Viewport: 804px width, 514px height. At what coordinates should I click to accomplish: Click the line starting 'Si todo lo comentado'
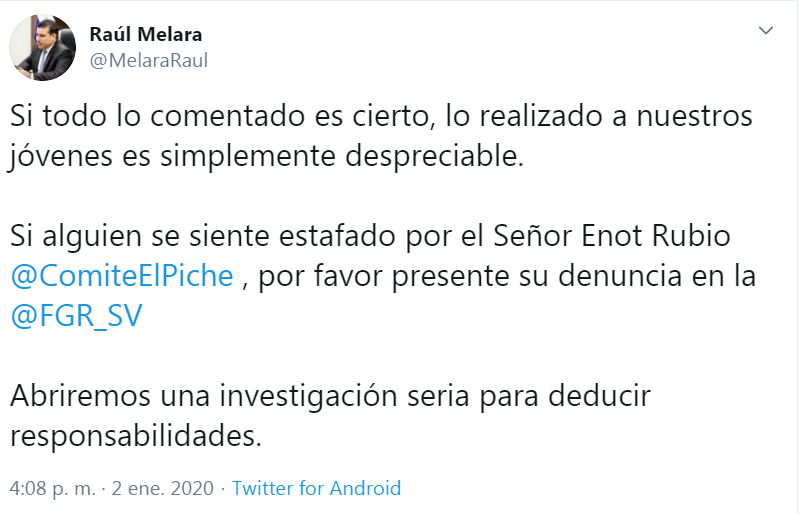pyautogui.click(x=380, y=116)
